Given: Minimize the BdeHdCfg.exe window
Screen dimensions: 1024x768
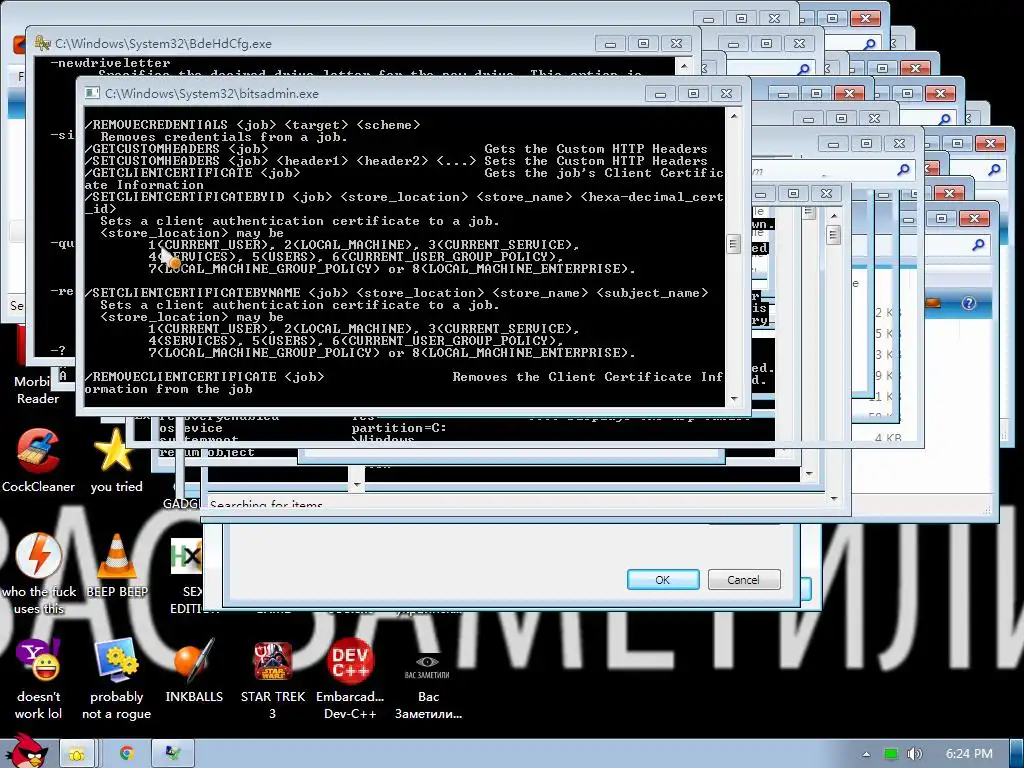Looking at the screenshot, I should click(610, 44).
